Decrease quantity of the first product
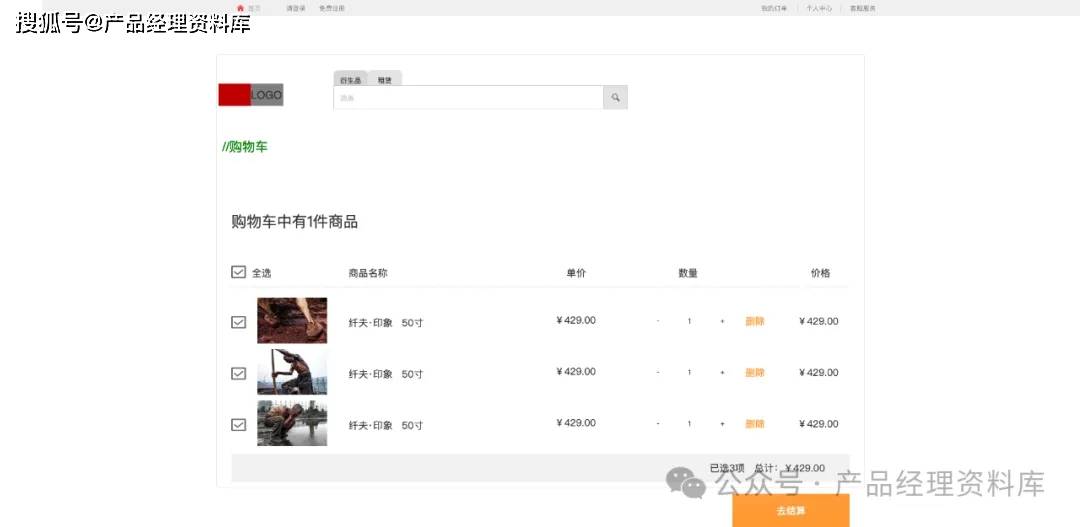Viewport: 1080px width, 527px height. point(658,322)
